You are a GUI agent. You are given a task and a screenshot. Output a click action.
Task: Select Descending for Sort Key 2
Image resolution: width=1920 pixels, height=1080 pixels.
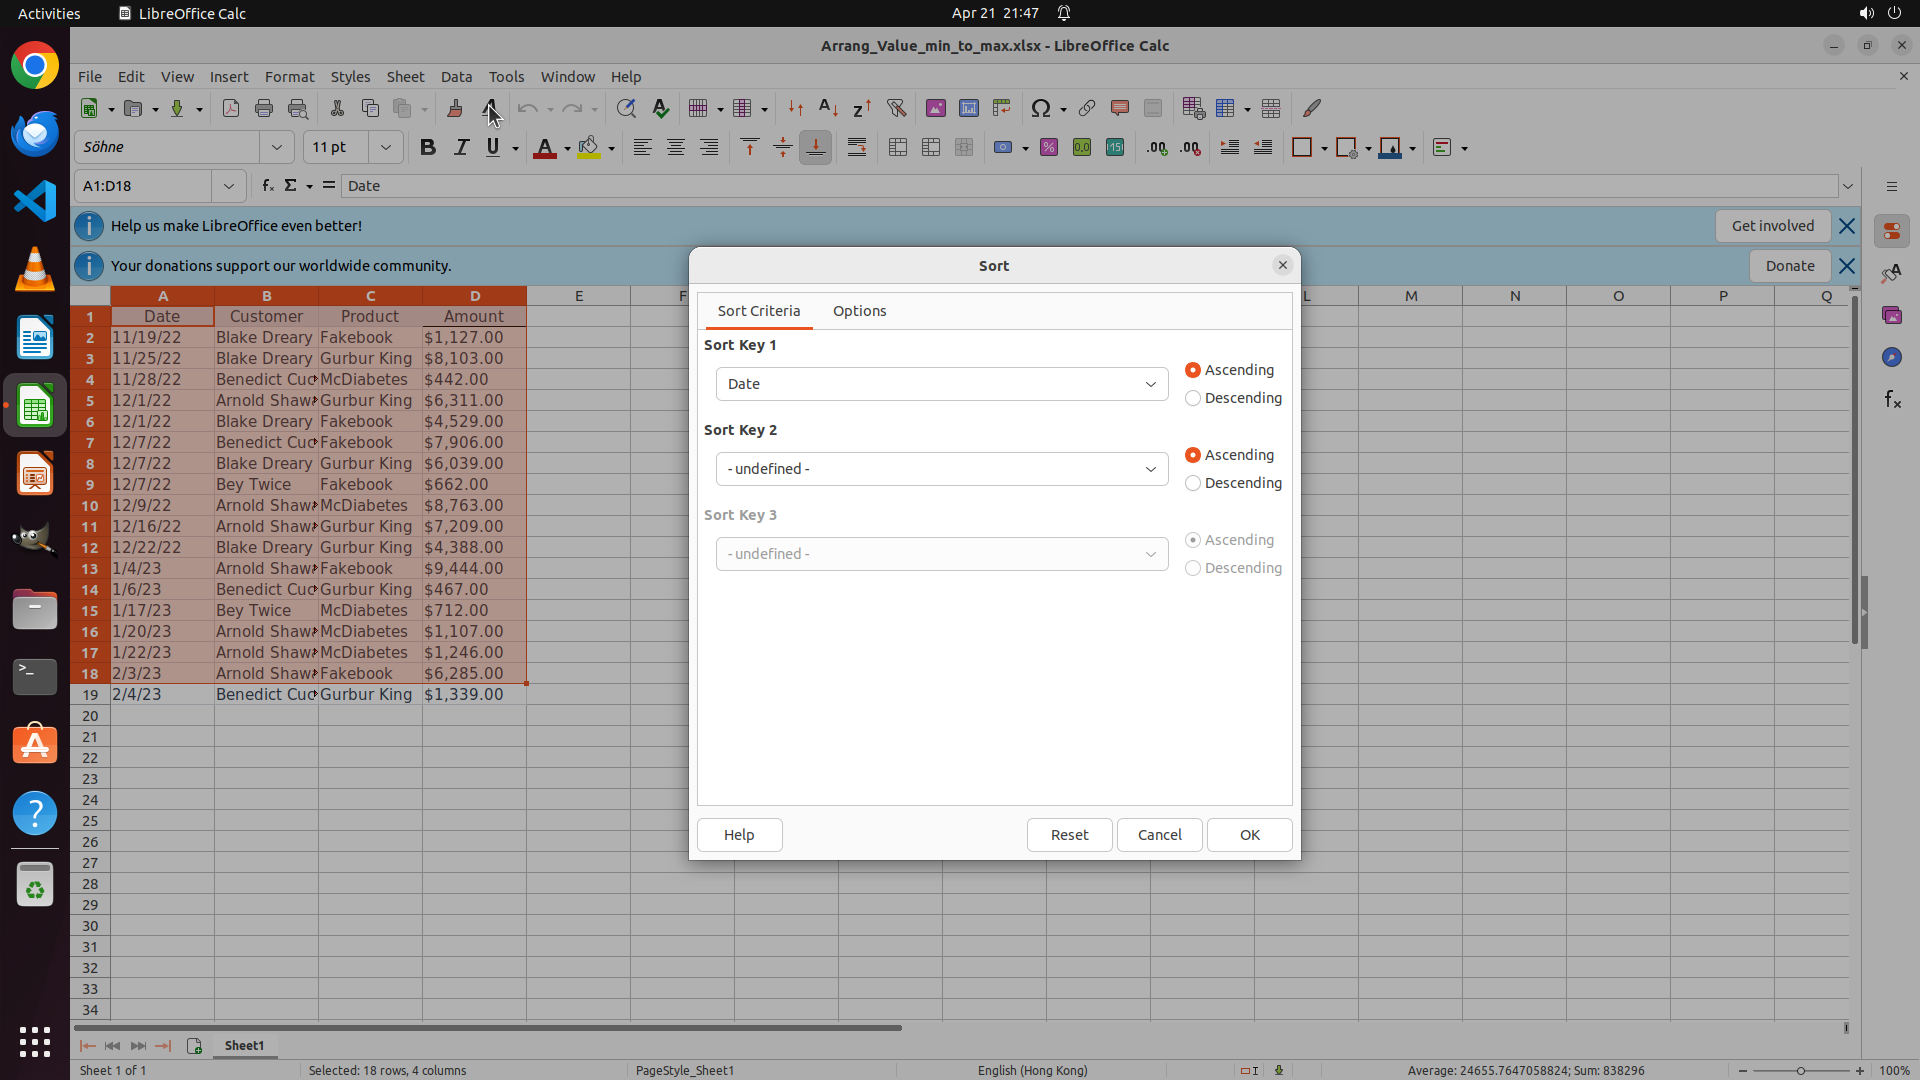pos(1193,483)
